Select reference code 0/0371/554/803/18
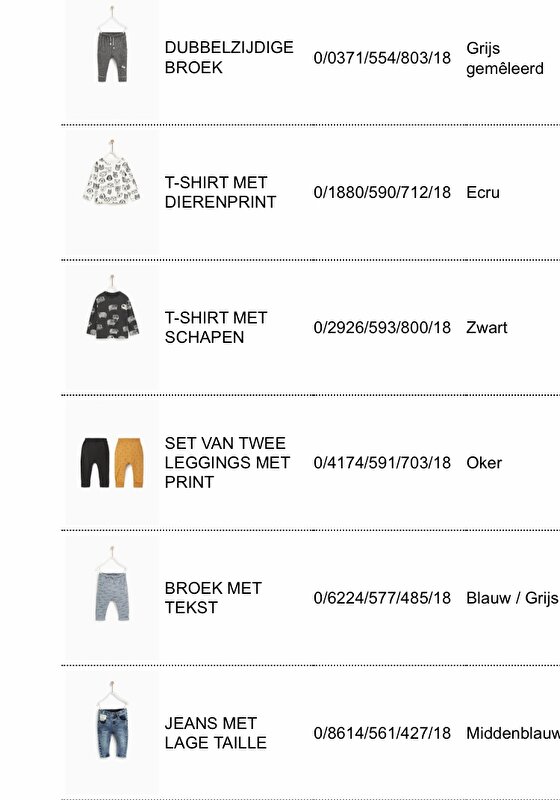 pyautogui.click(x=382, y=58)
